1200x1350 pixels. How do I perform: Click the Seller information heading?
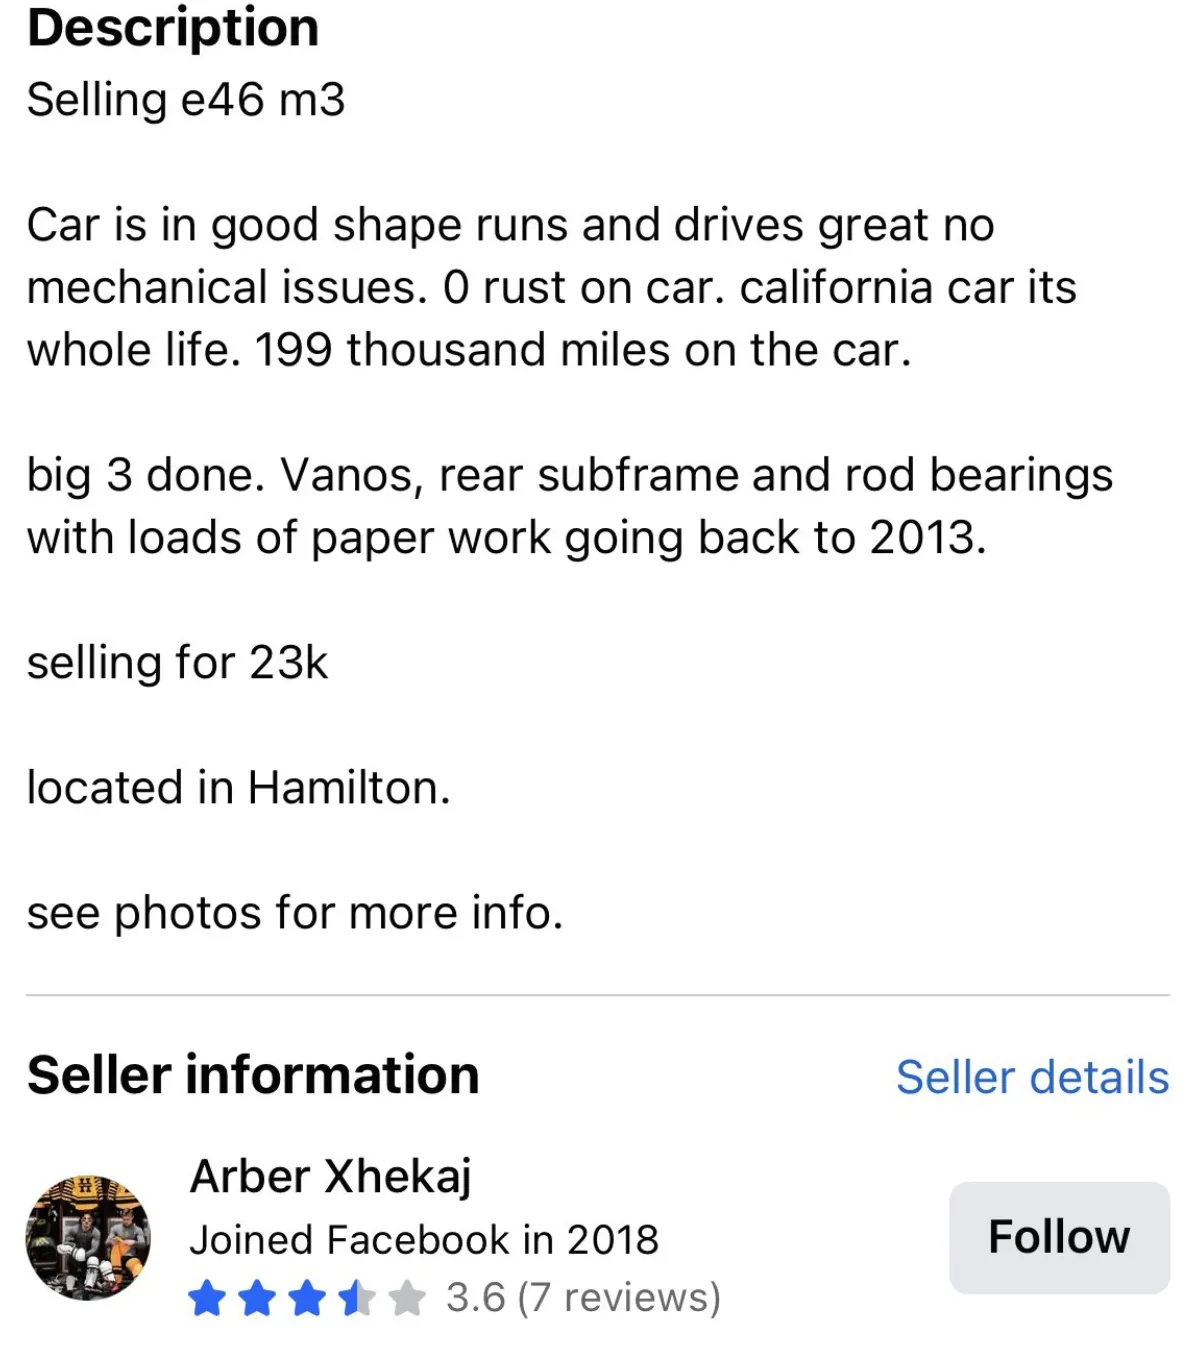253,1075
